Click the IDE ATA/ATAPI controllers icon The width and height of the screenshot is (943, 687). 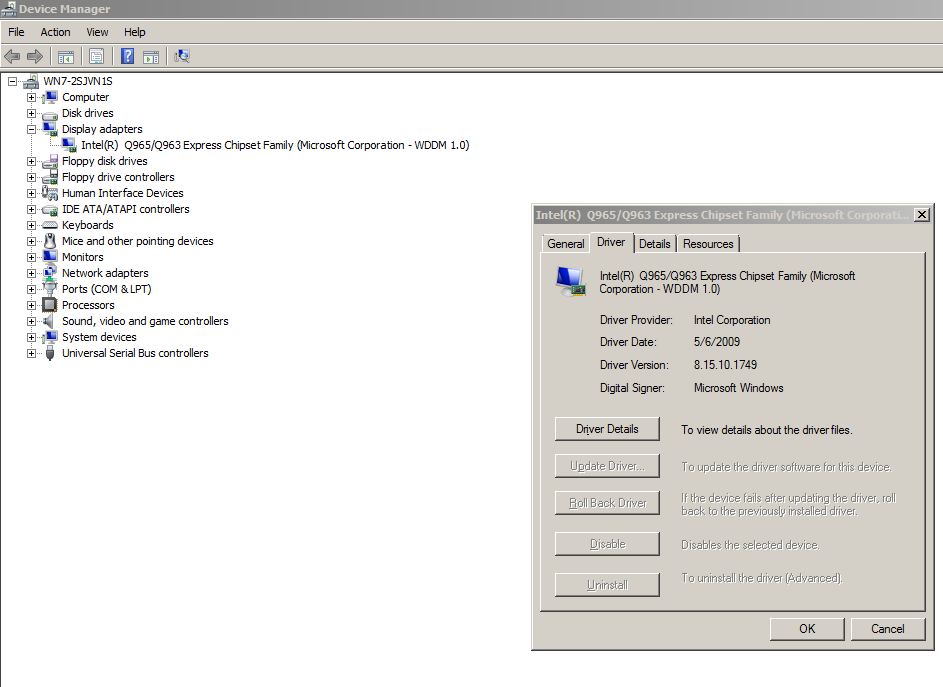[50, 210]
